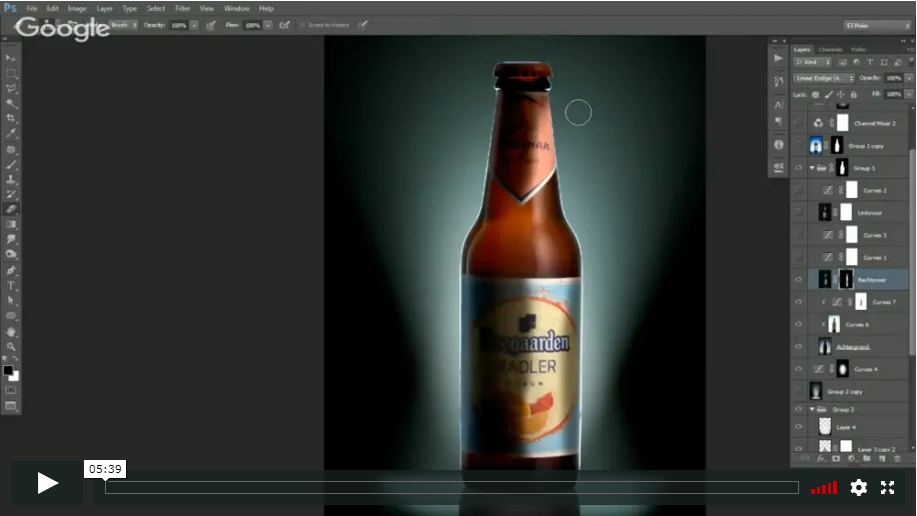Viewport: 917px width, 516px height.
Task: Select the Path Selection tool
Action: pyautogui.click(x=11, y=301)
